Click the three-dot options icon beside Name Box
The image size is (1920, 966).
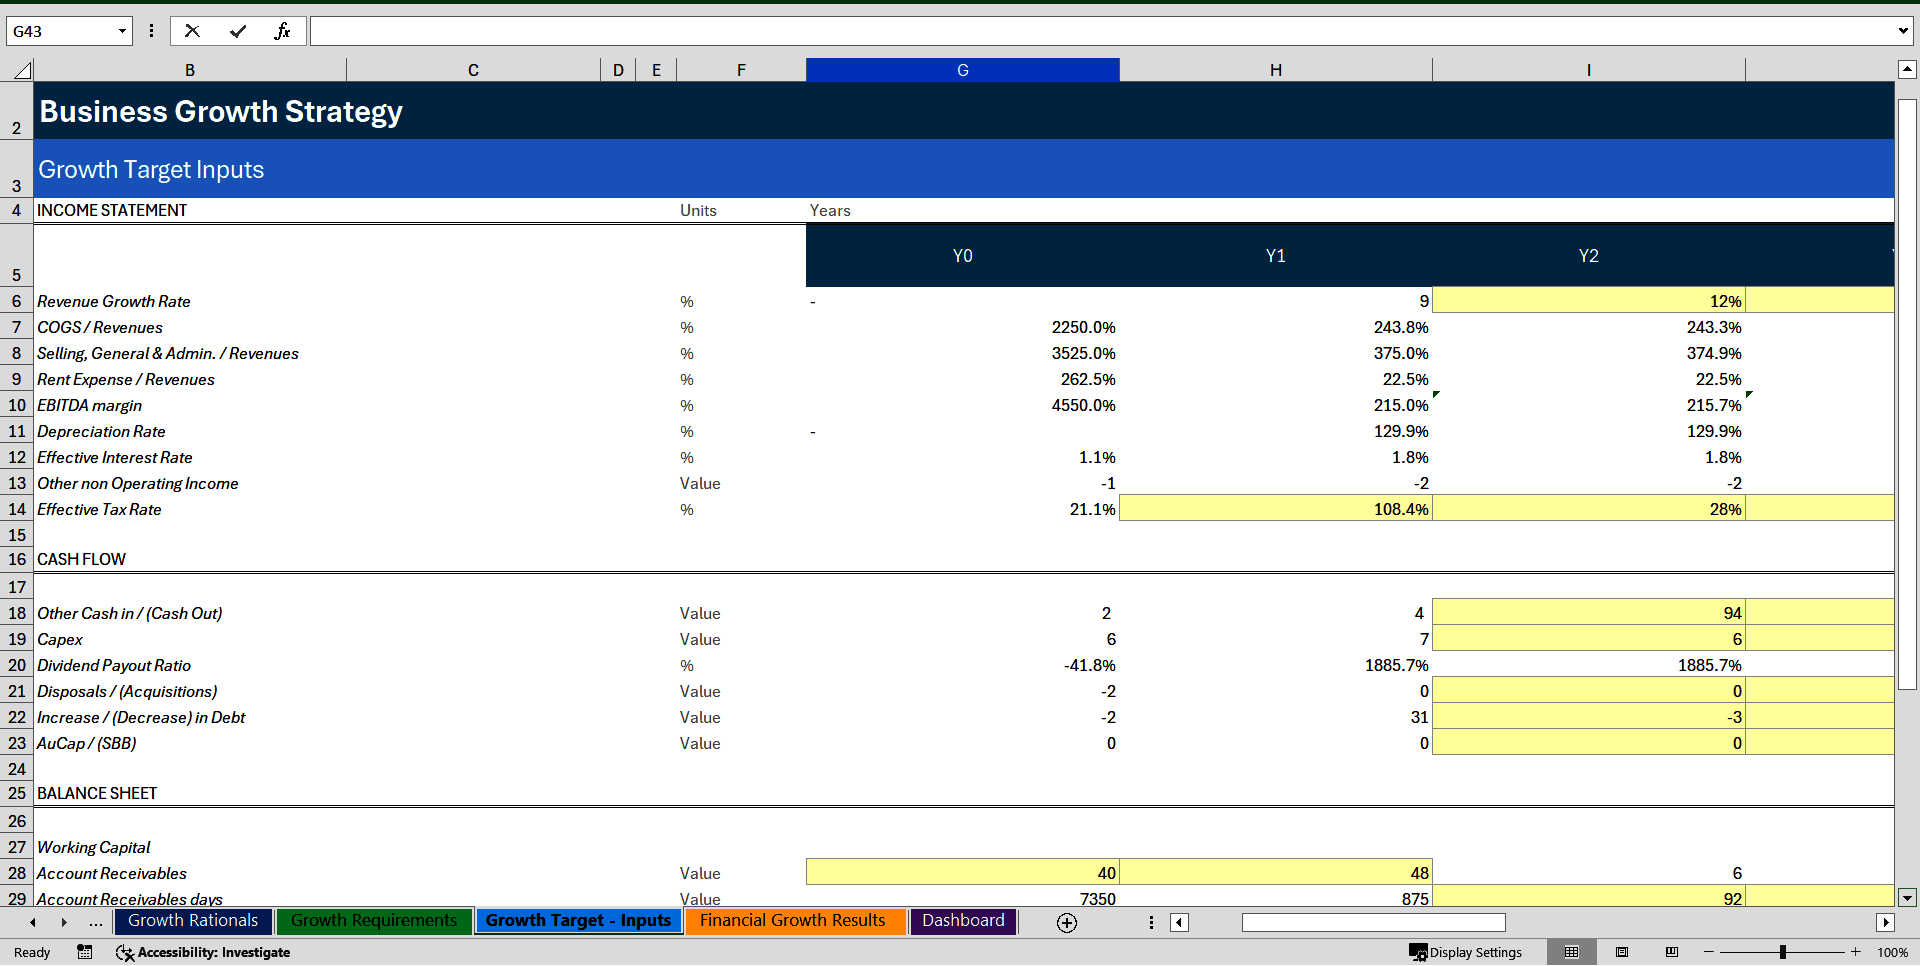click(151, 30)
